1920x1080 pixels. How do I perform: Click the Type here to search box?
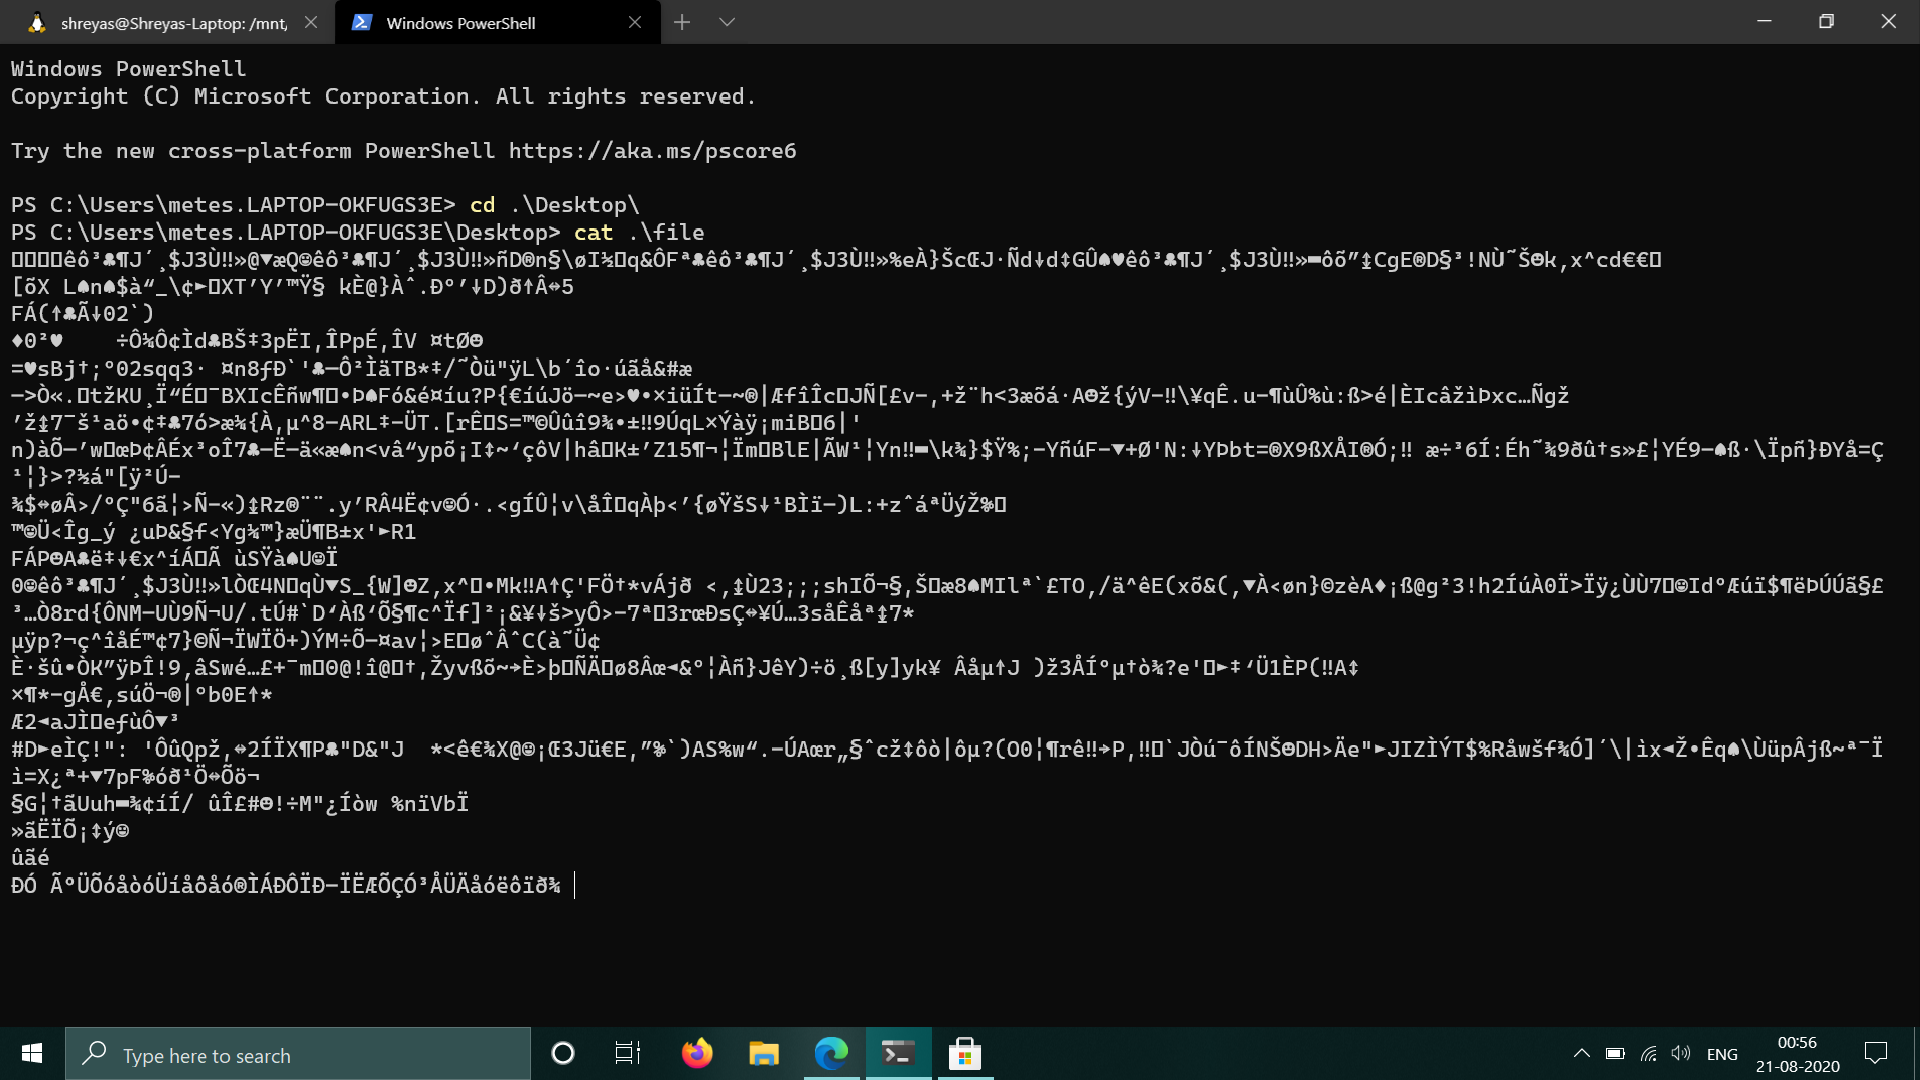(300, 1055)
